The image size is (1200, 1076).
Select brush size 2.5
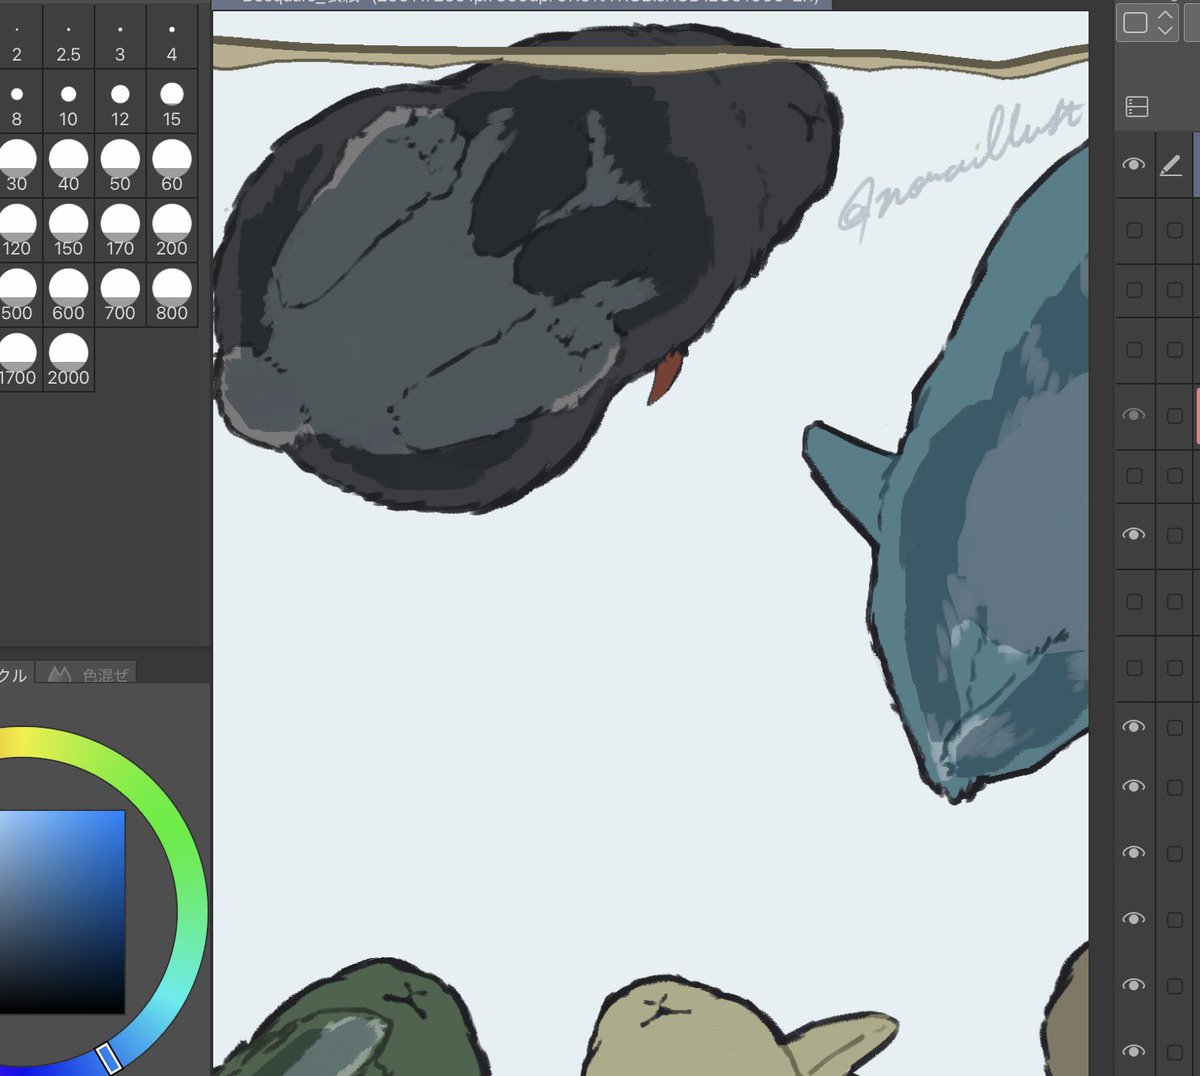(68, 37)
